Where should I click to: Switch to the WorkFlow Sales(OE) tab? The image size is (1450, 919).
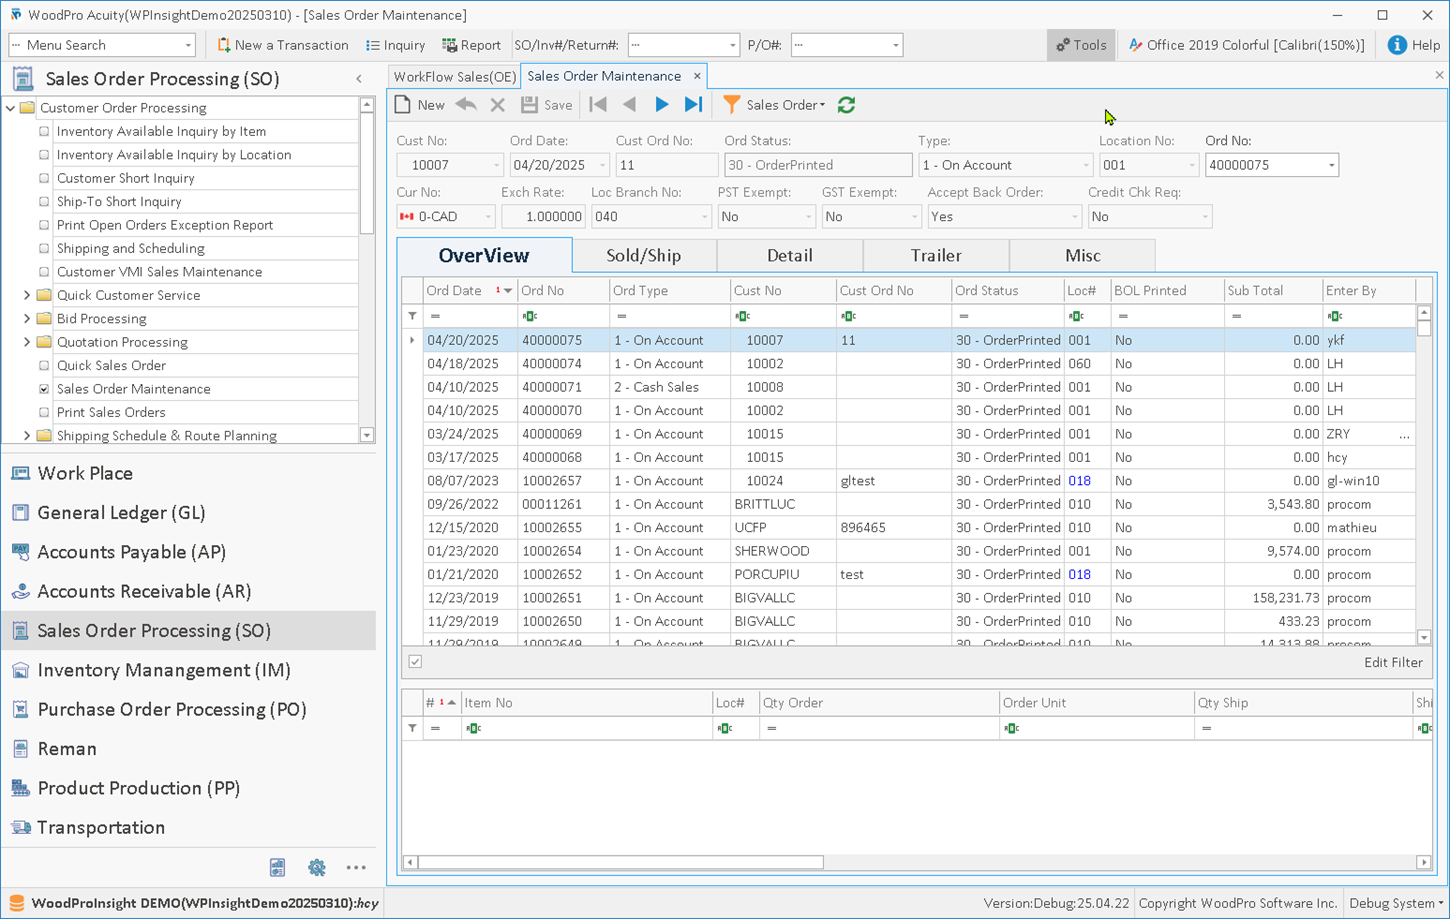[454, 76]
